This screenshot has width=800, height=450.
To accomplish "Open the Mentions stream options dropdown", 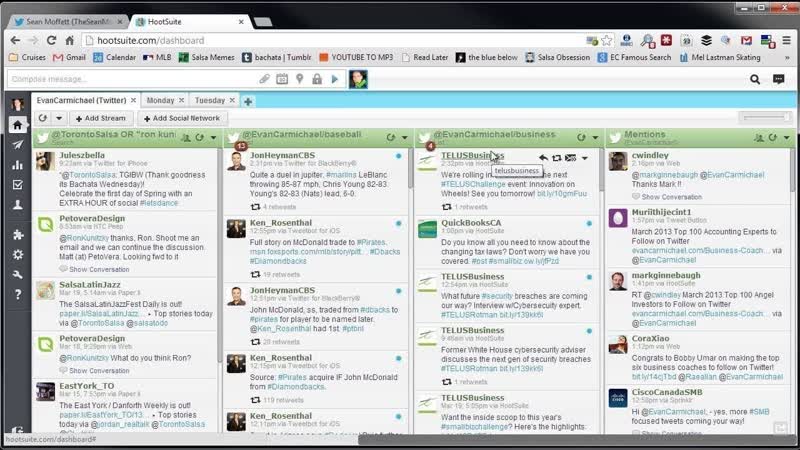I will pyautogui.click(x=786, y=137).
